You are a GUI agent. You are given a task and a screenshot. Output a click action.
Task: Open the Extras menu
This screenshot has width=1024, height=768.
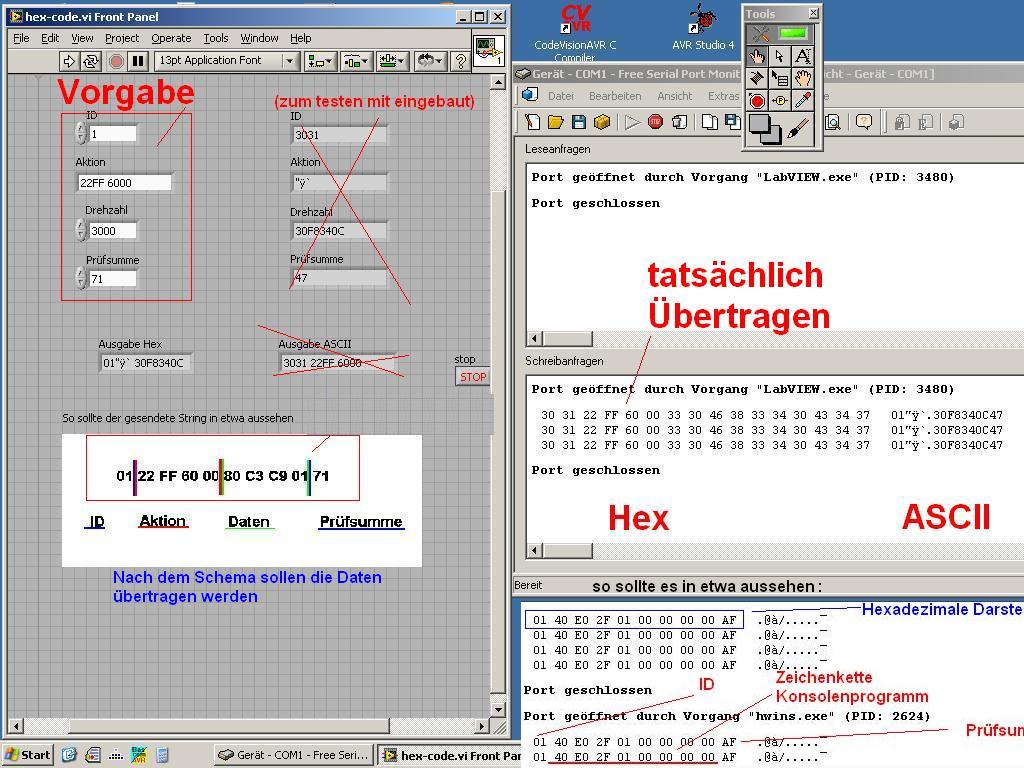tap(724, 96)
